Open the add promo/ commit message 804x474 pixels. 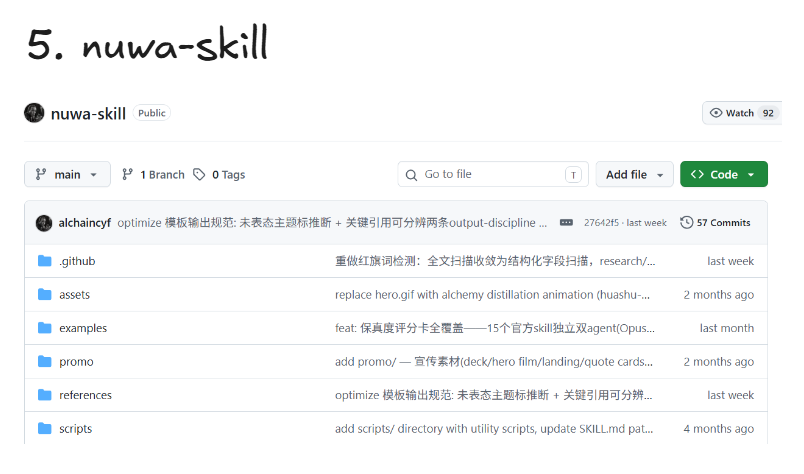point(494,362)
